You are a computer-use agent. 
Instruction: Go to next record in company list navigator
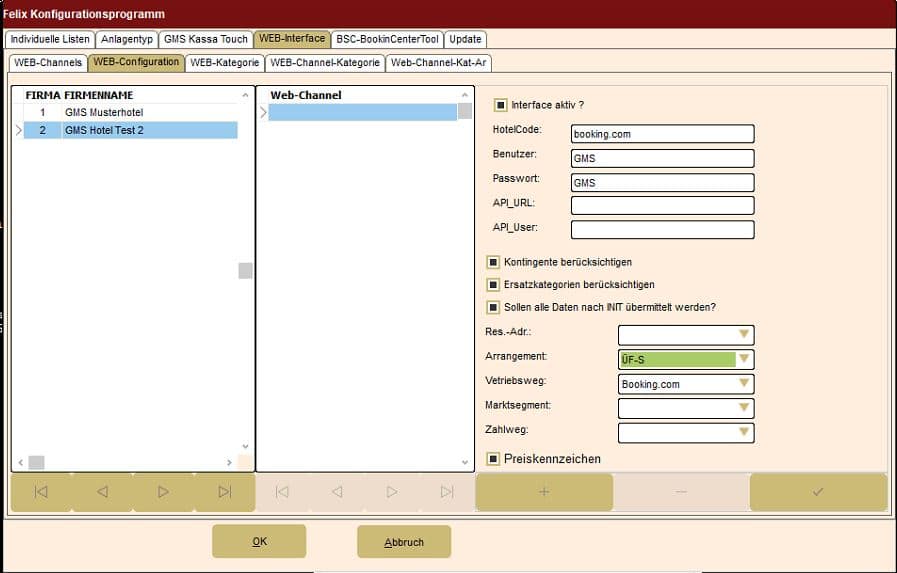tap(163, 492)
